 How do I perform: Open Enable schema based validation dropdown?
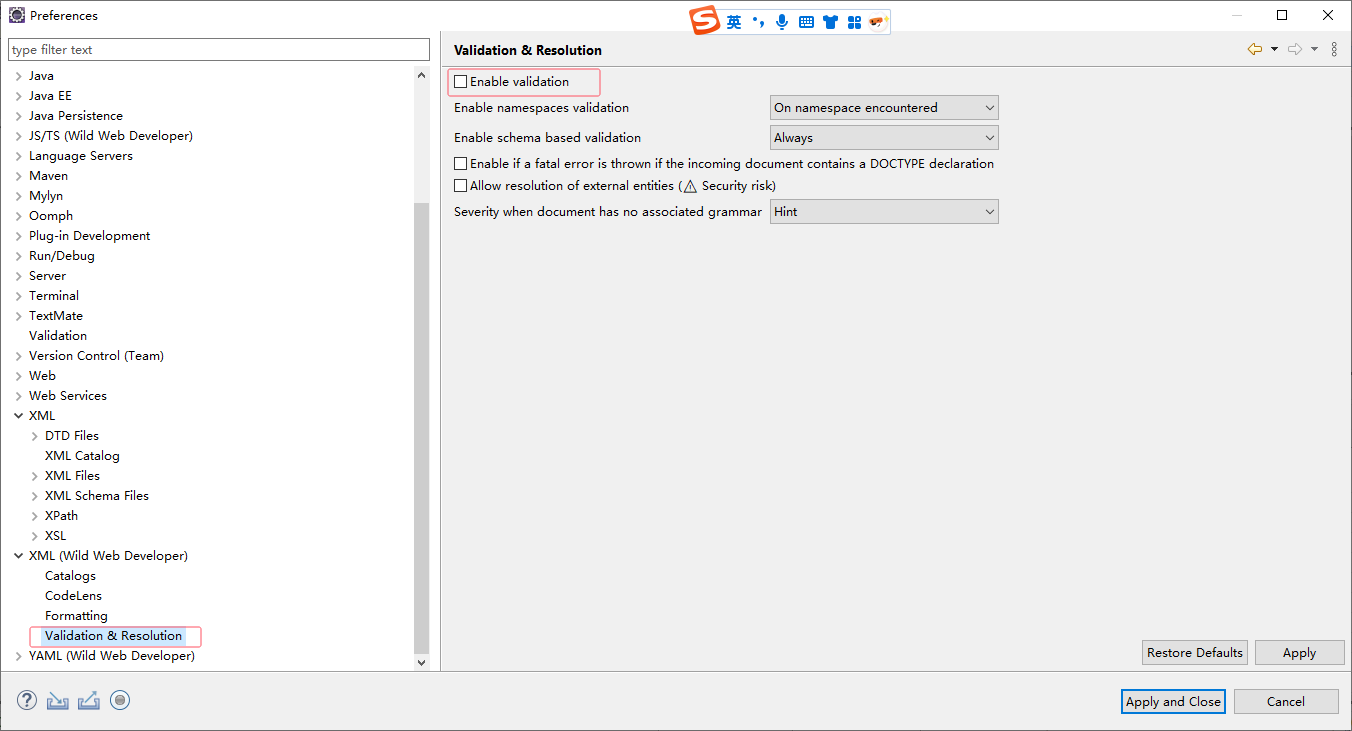(884, 138)
